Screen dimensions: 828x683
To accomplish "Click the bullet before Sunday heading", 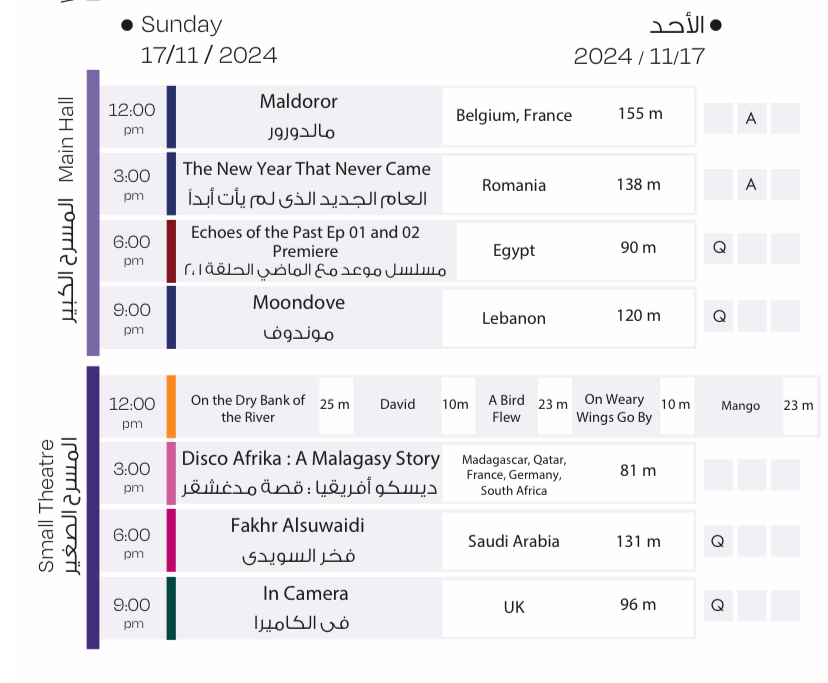I will (x=127, y=25).
